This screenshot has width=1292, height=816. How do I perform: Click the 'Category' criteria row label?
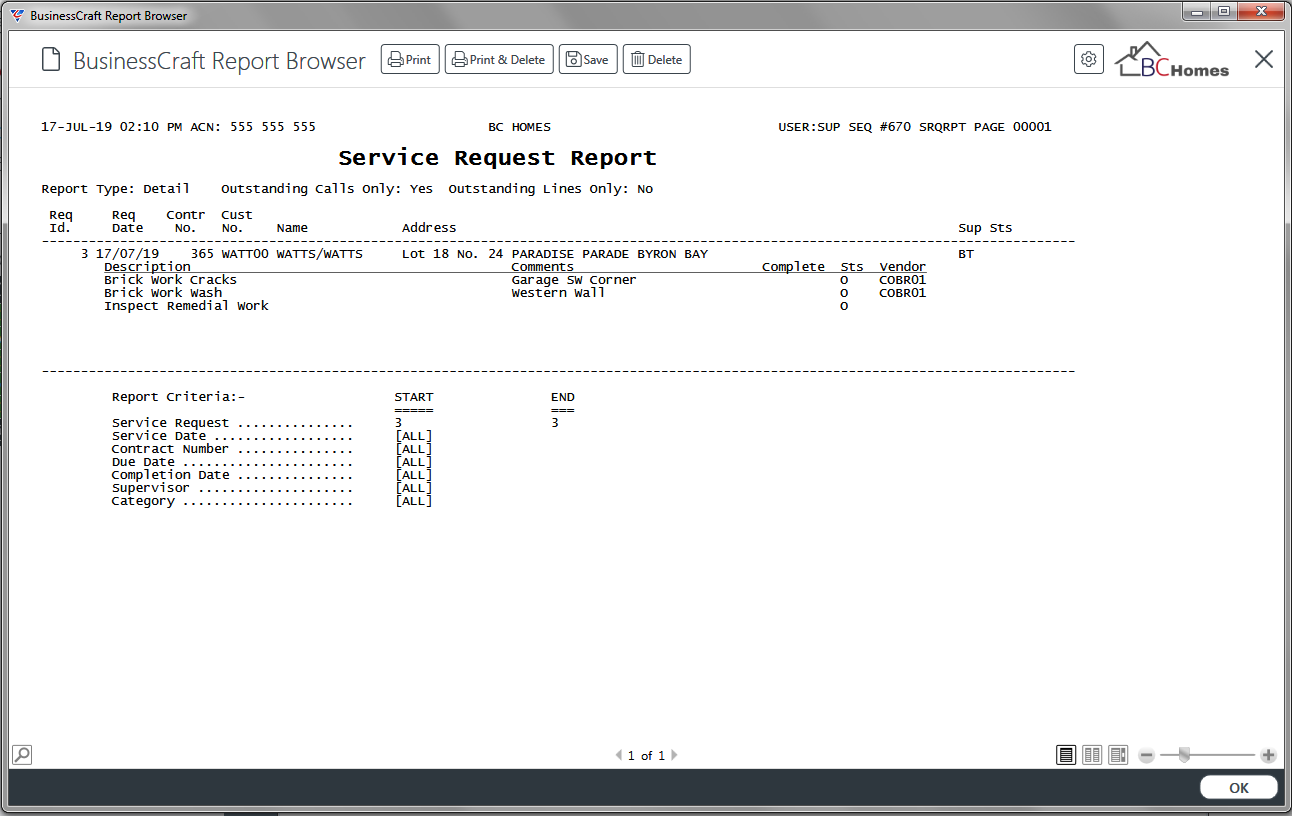tap(143, 501)
